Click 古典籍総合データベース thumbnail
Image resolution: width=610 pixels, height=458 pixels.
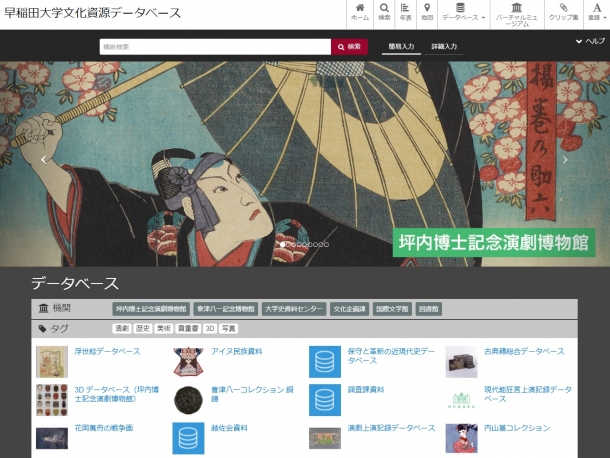click(461, 362)
